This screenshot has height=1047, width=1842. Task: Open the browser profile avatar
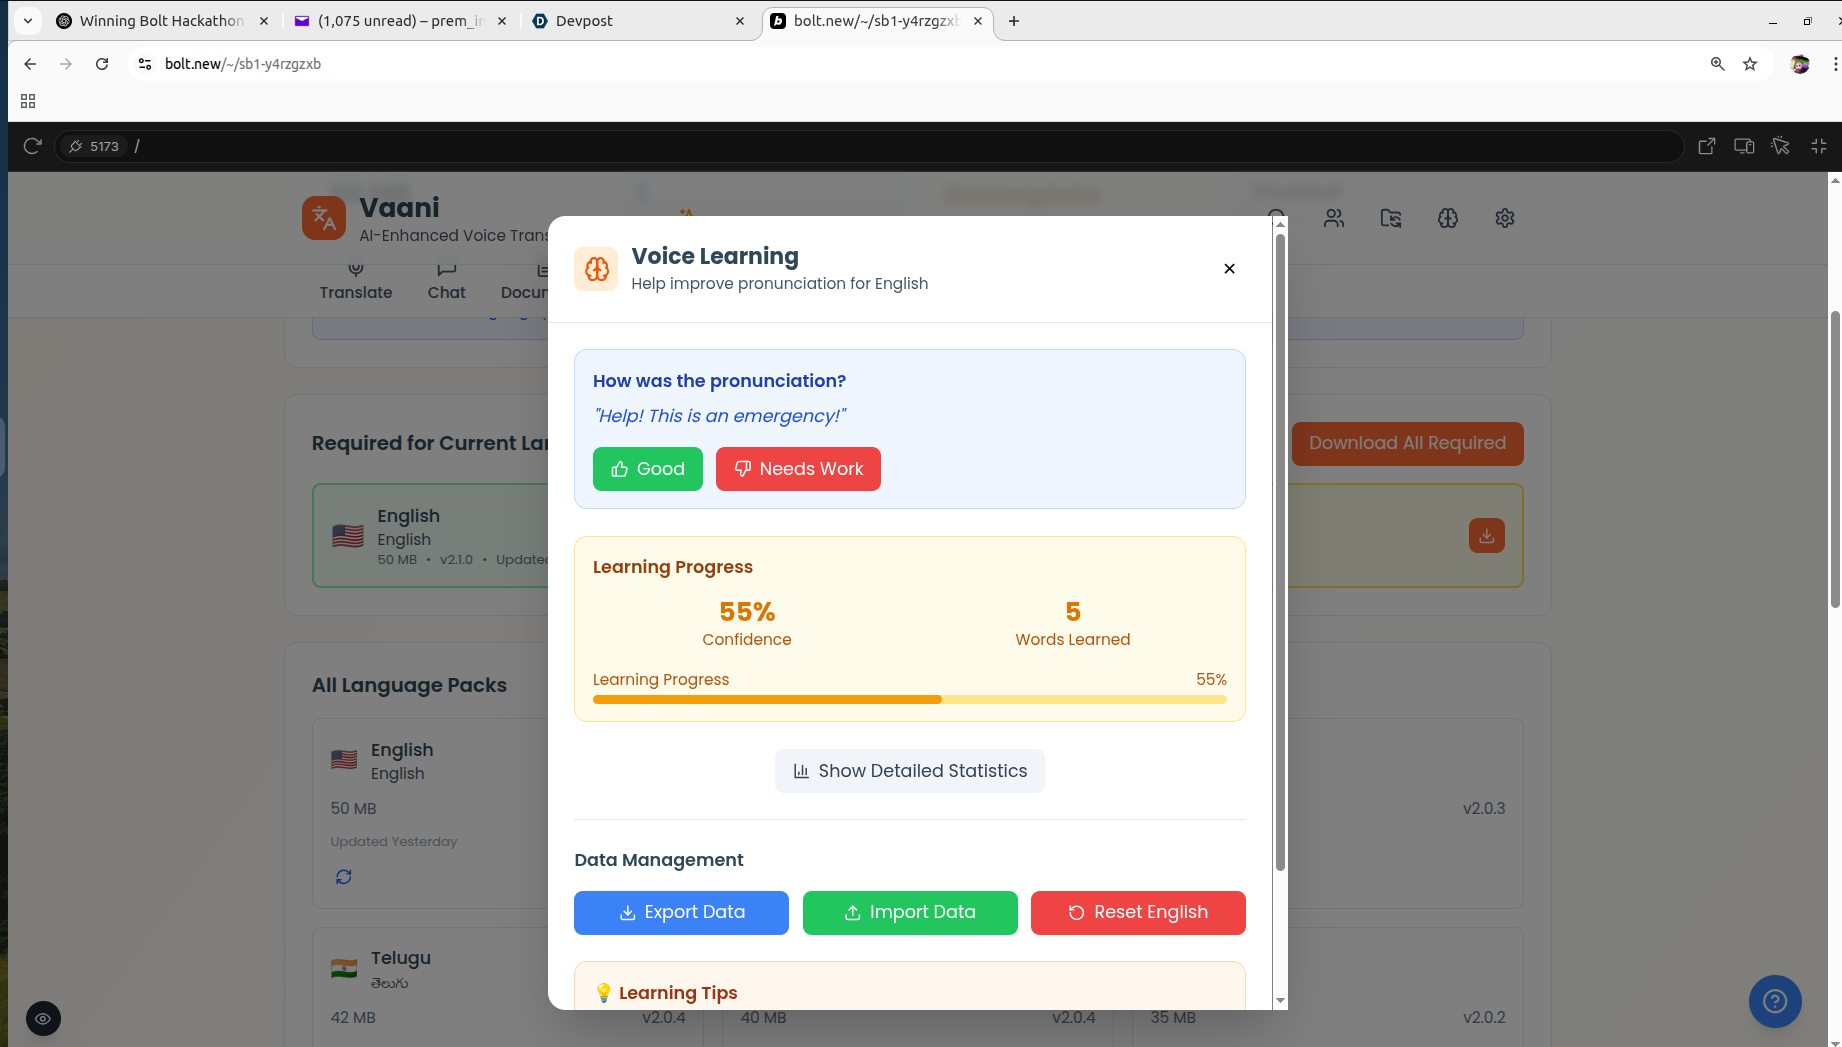coord(1800,64)
